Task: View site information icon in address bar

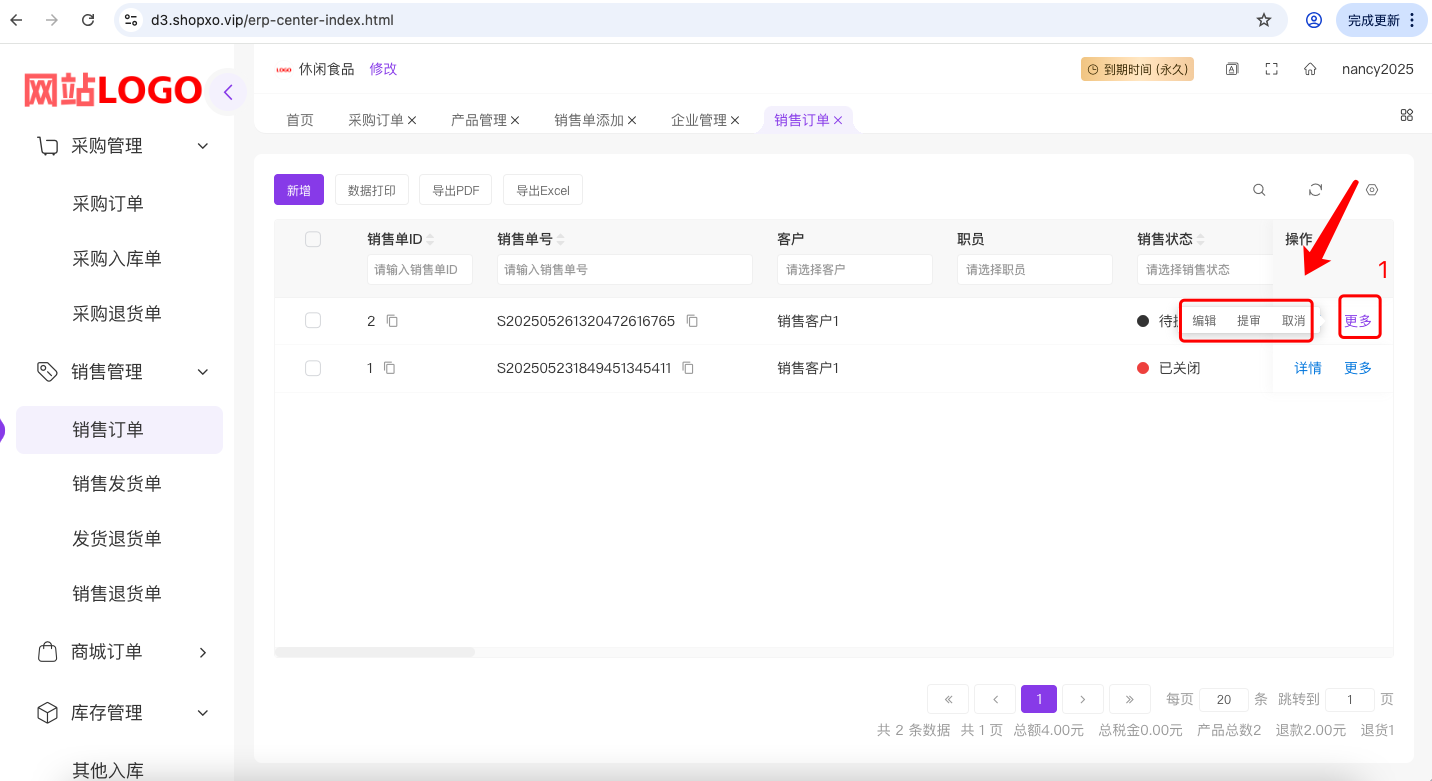Action: point(130,20)
